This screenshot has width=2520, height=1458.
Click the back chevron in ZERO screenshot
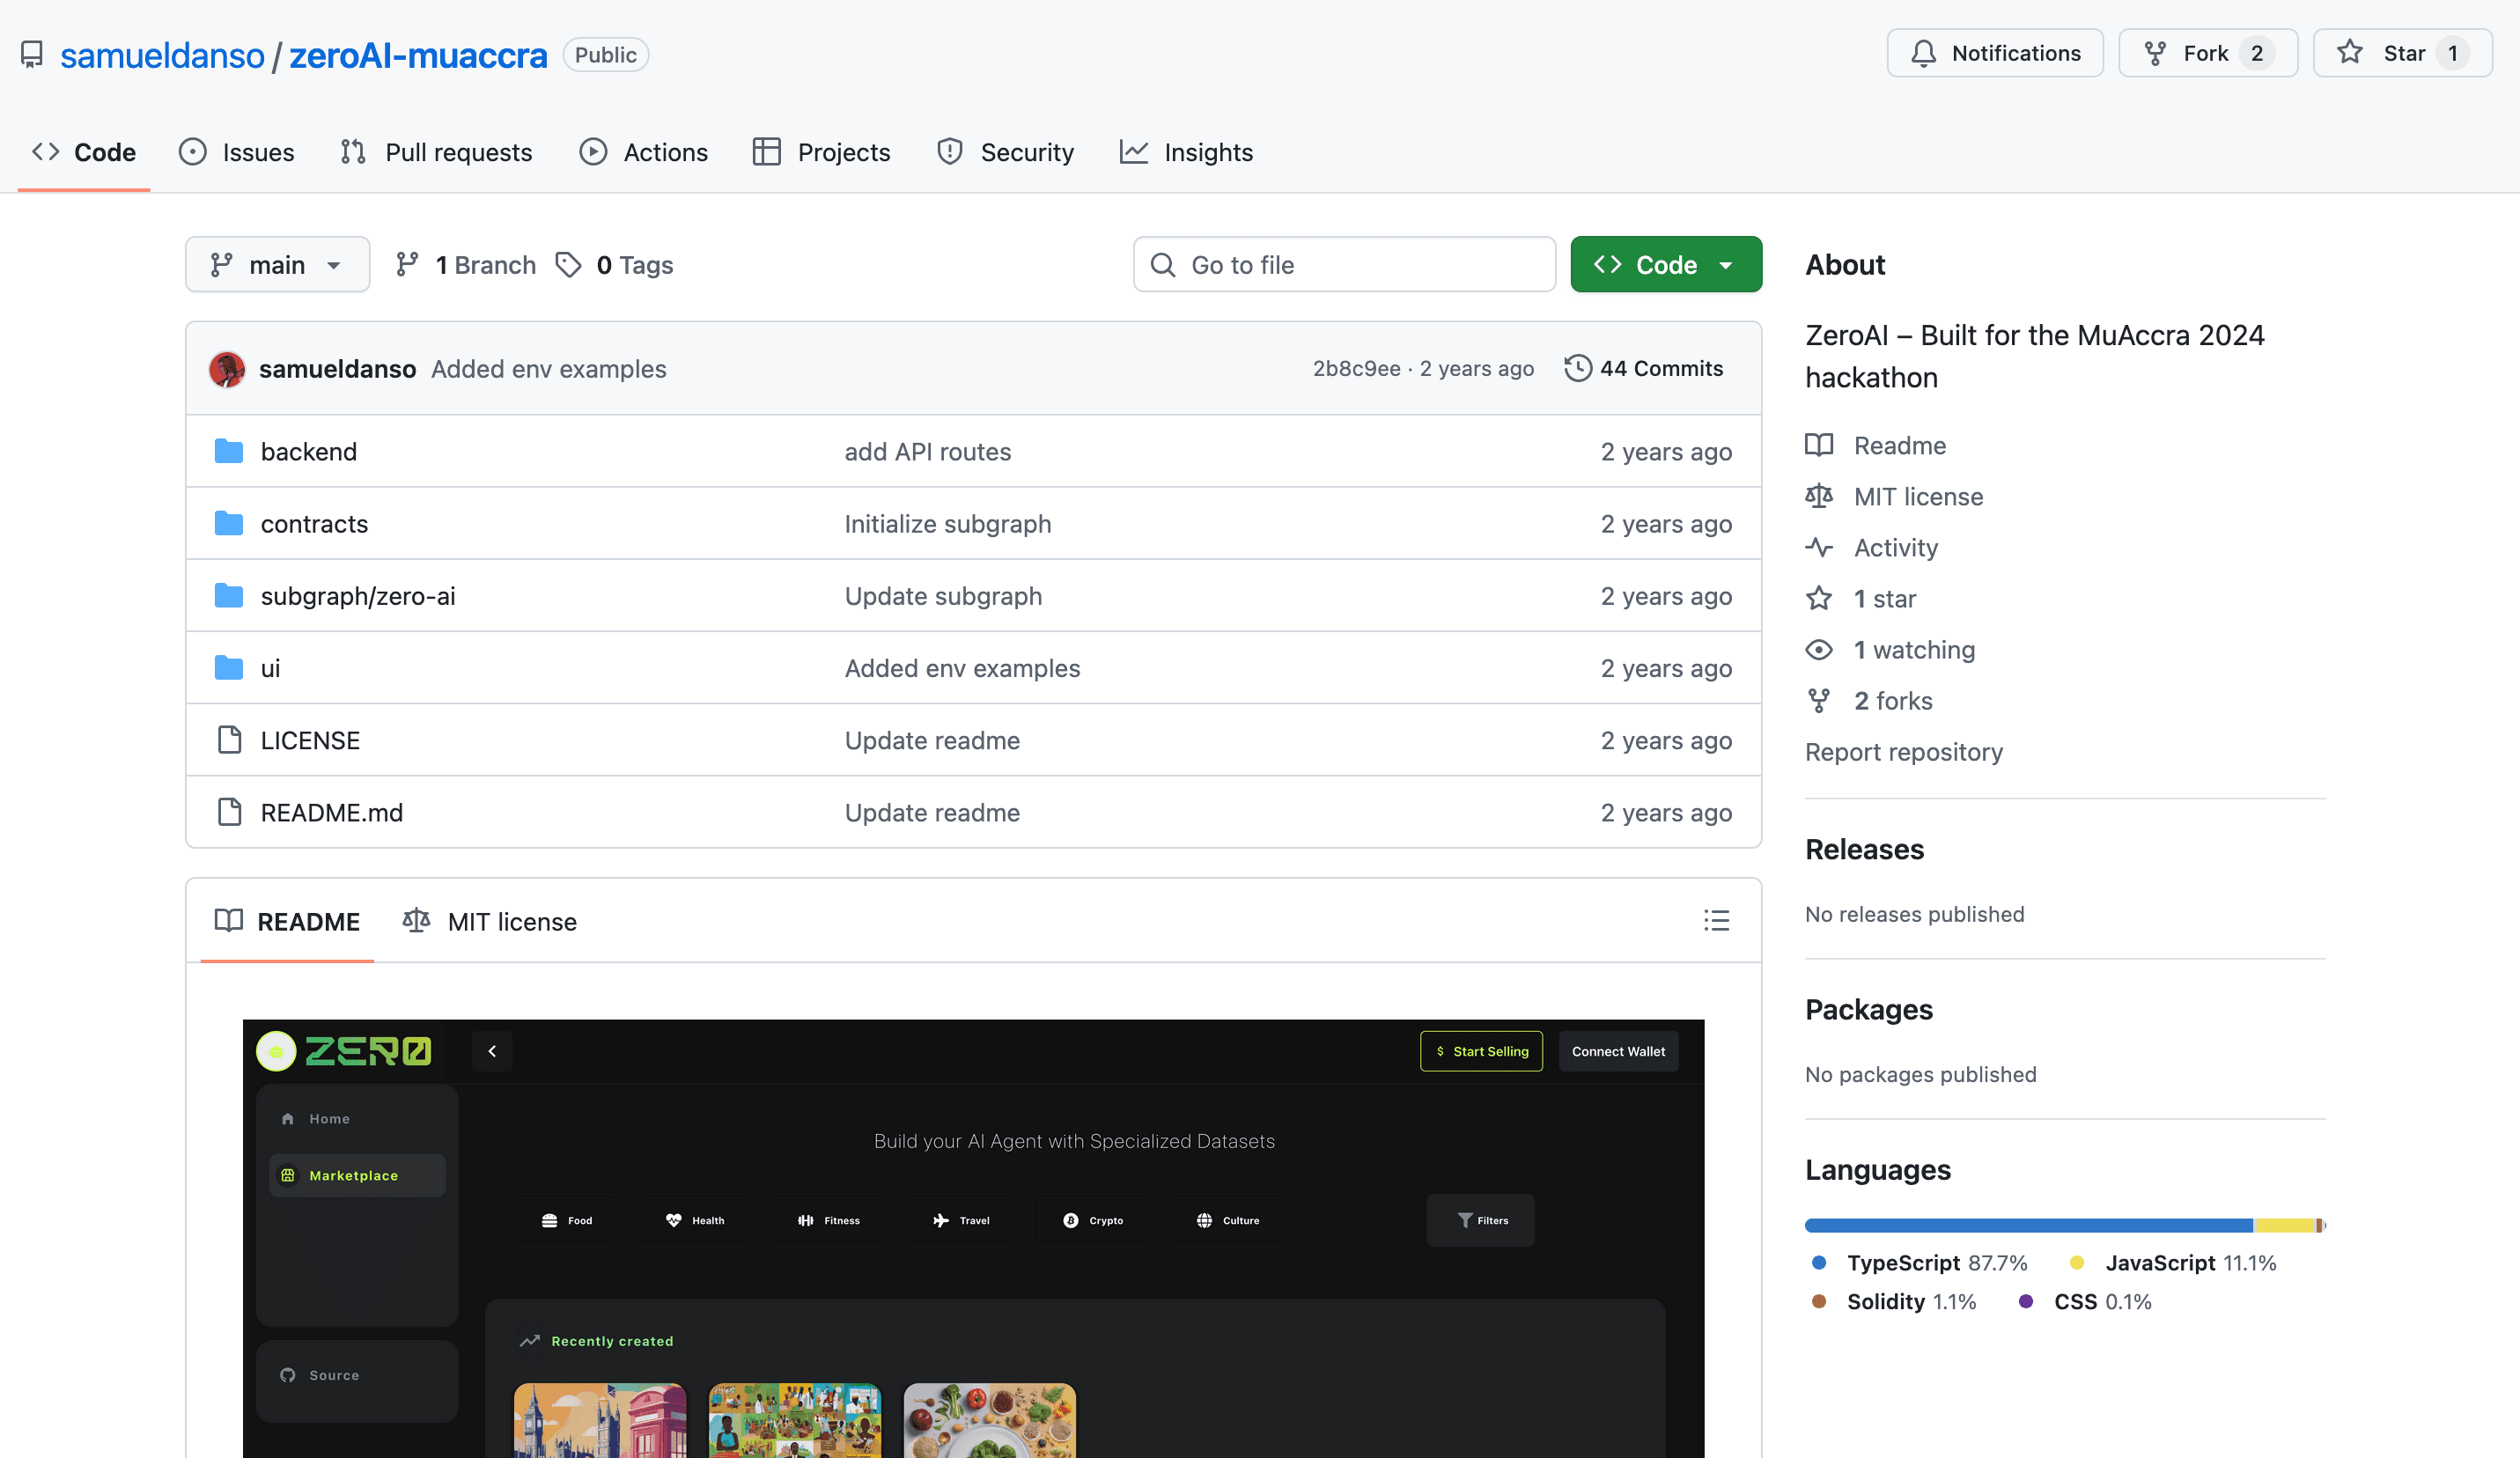[x=492, y=1051]
